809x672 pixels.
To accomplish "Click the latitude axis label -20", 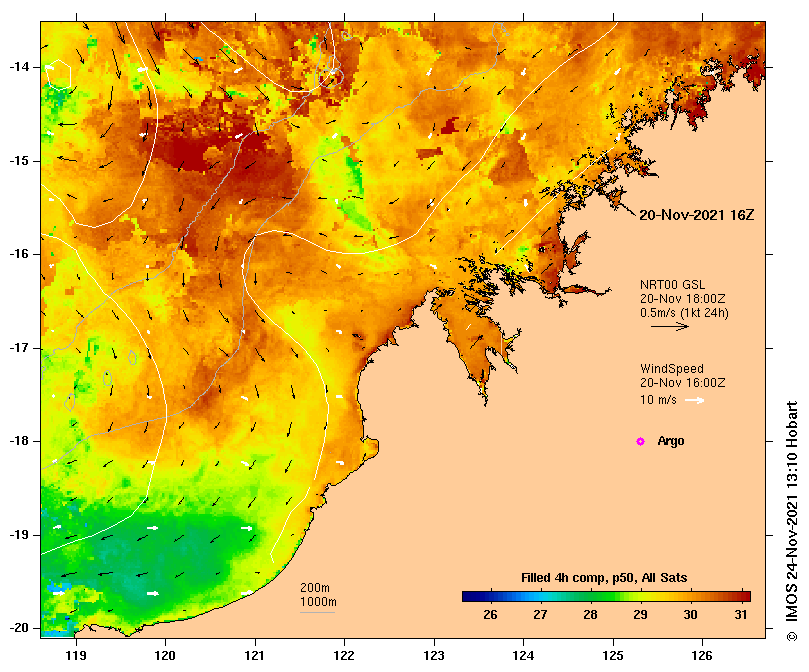I will (x=20, y=628).
